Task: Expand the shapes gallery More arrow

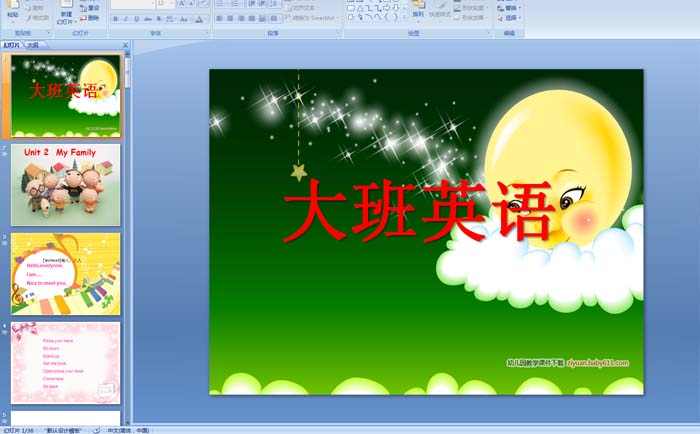Action: pos(404,17)
